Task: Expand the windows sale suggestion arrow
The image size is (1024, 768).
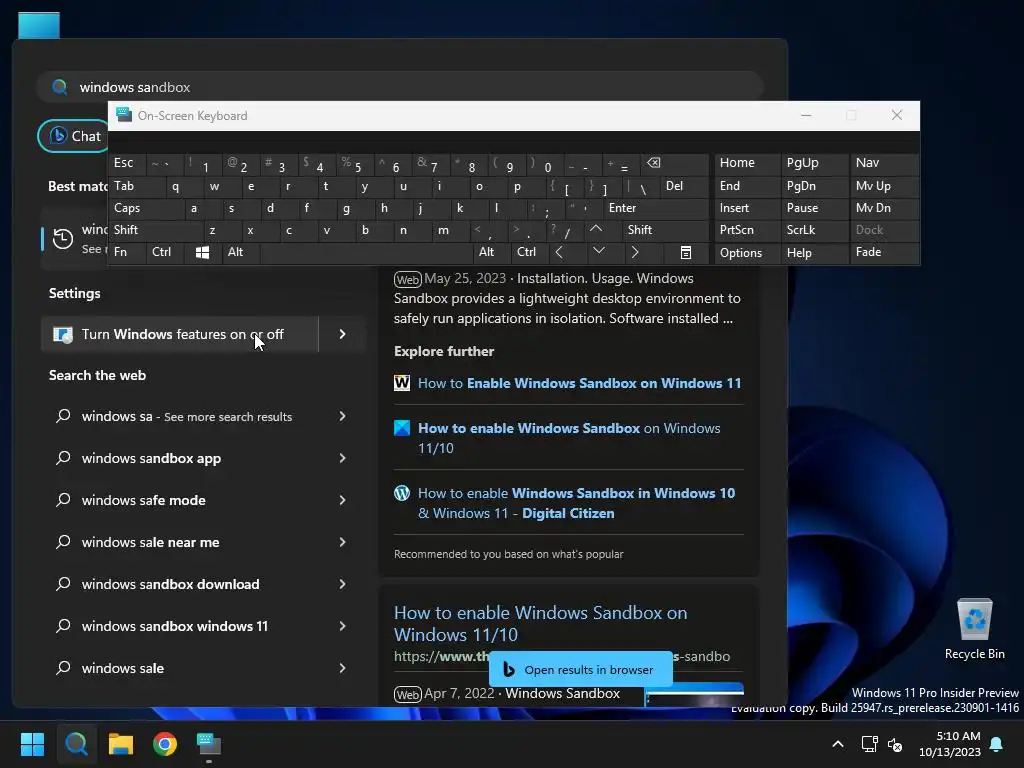Action: point(342,667)
